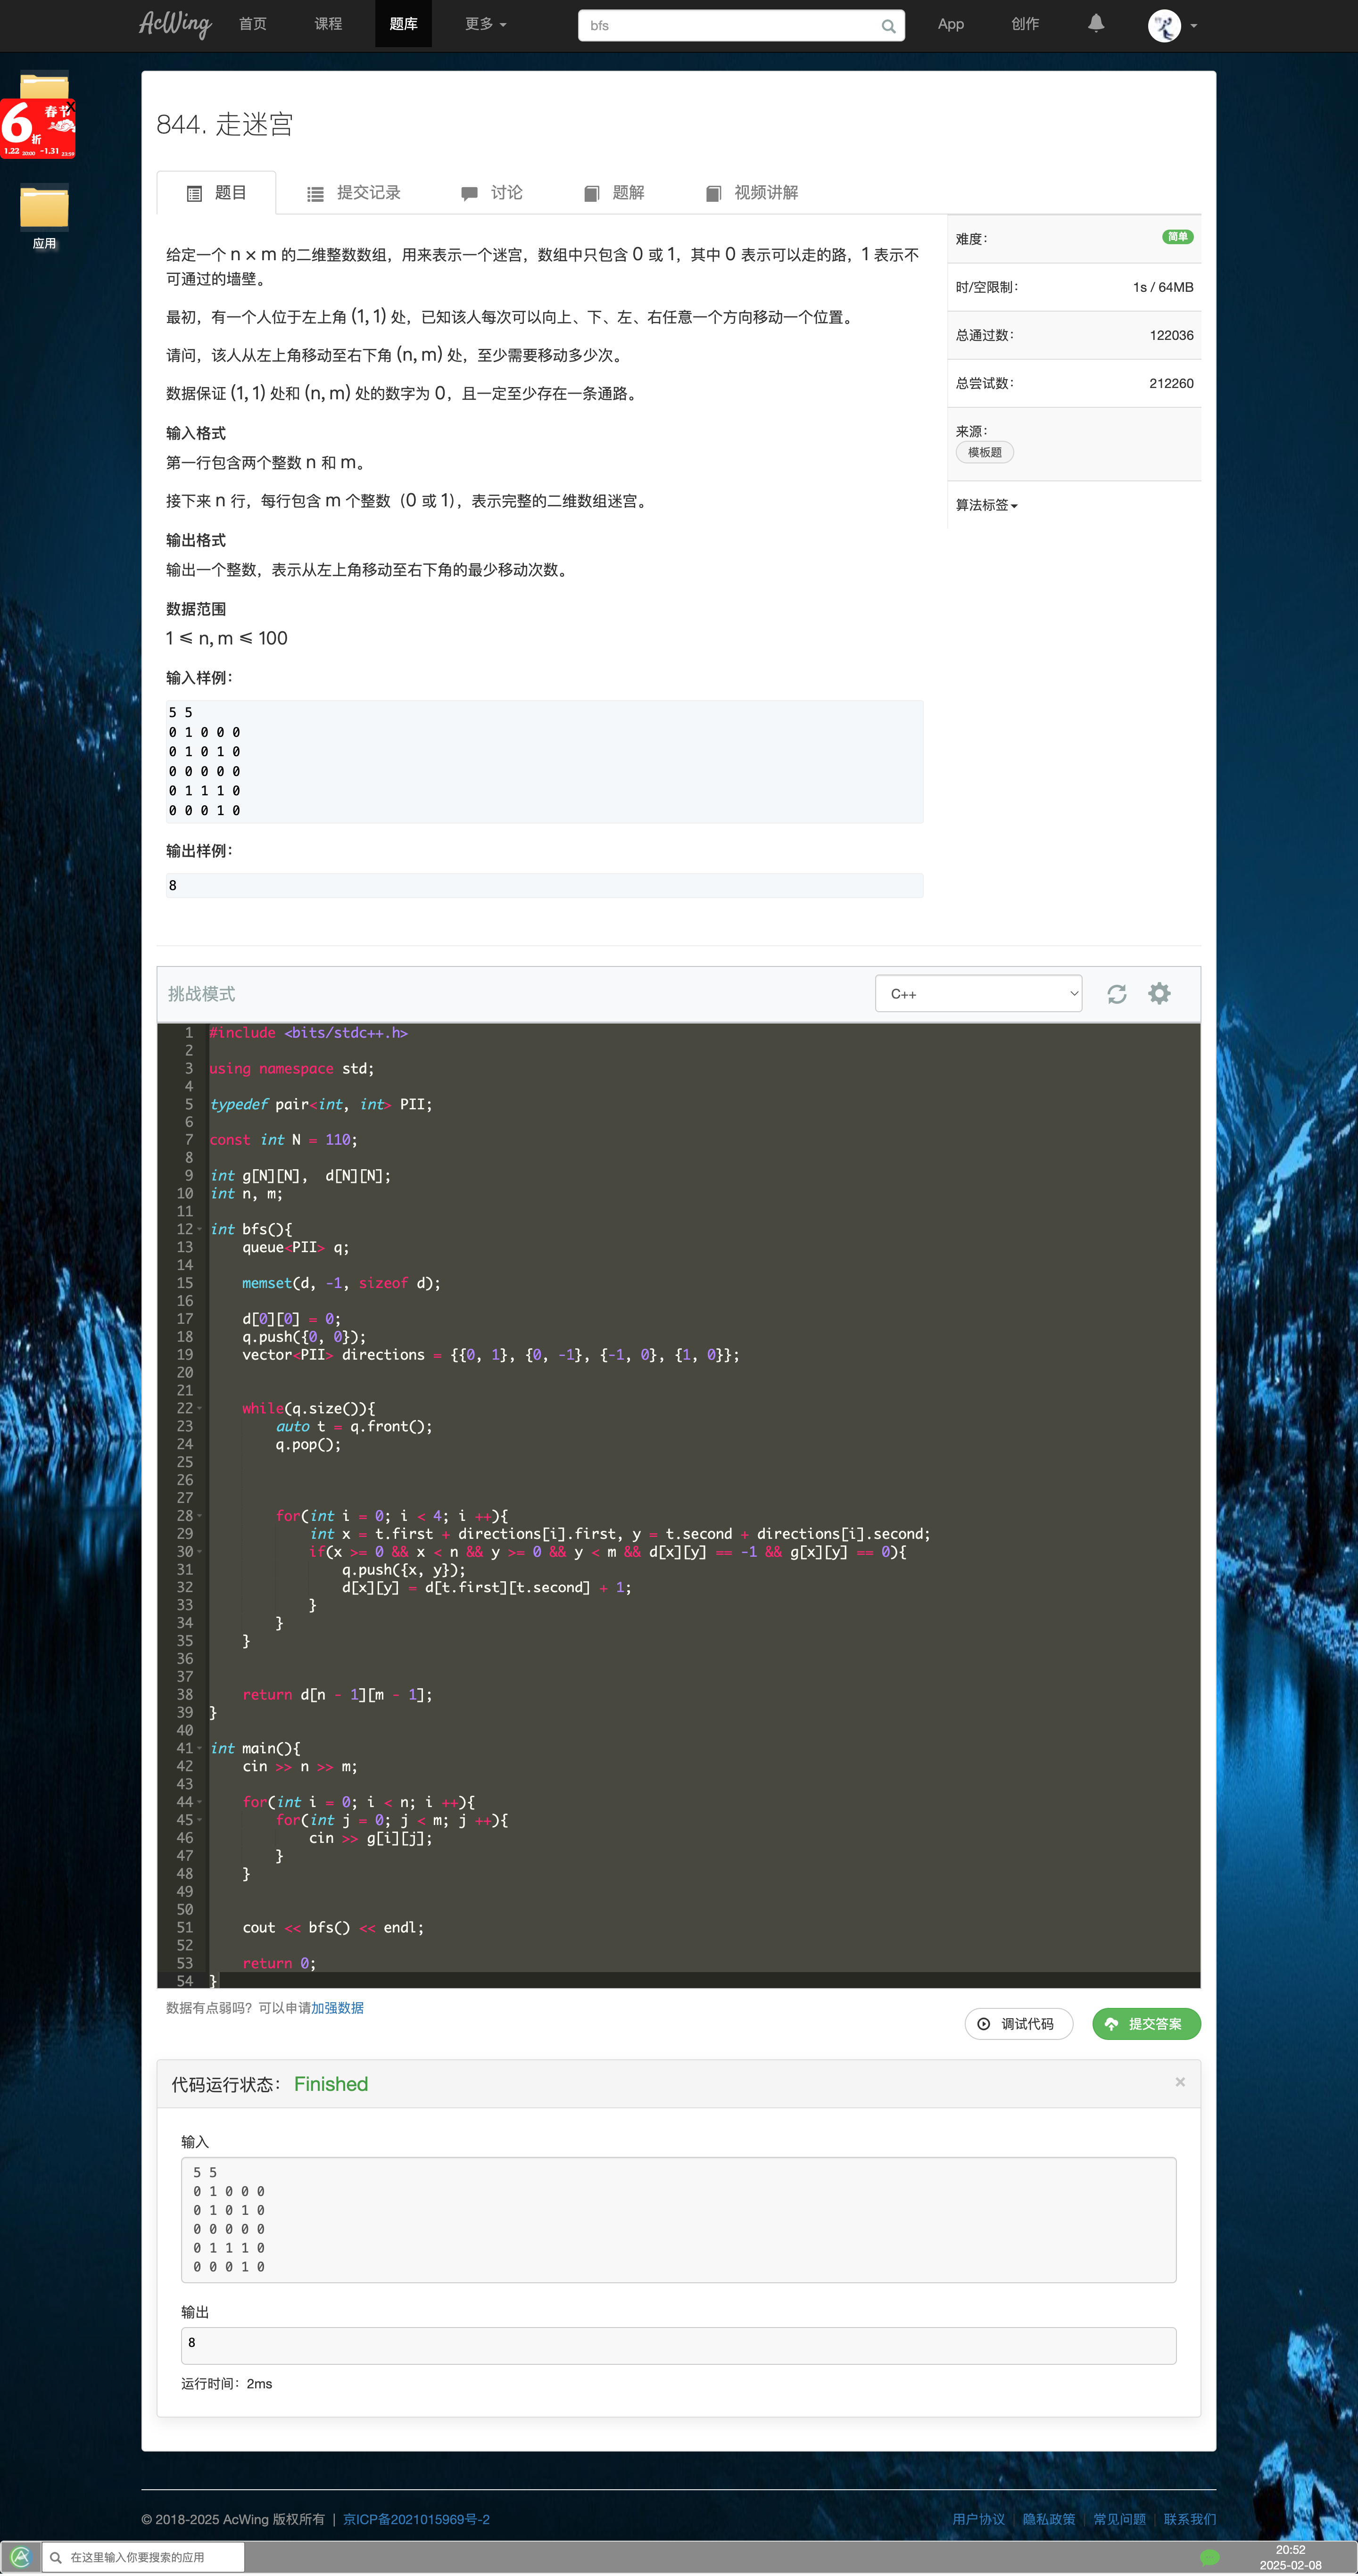Expand the 算法标签 section
This screenshot has width=1358, height=2576.
(986, 505)
